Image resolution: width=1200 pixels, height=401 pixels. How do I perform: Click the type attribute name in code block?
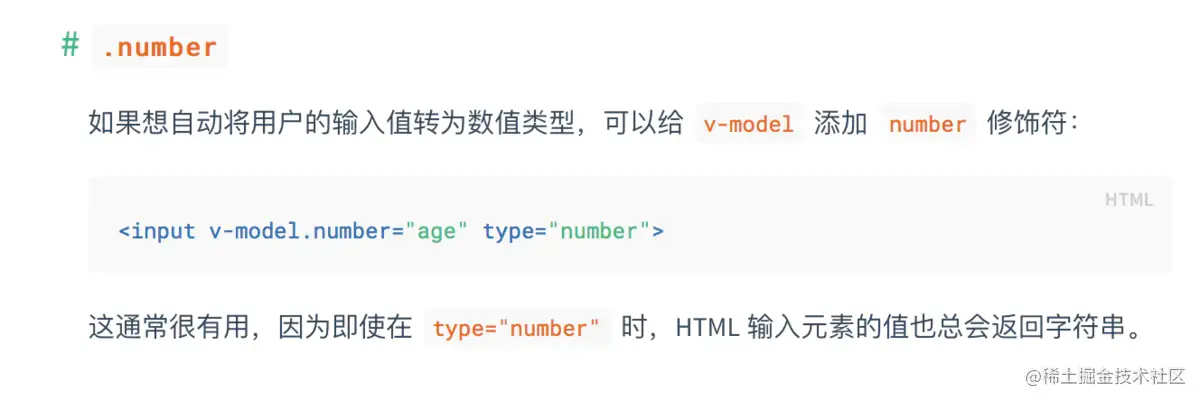(509, 231)
